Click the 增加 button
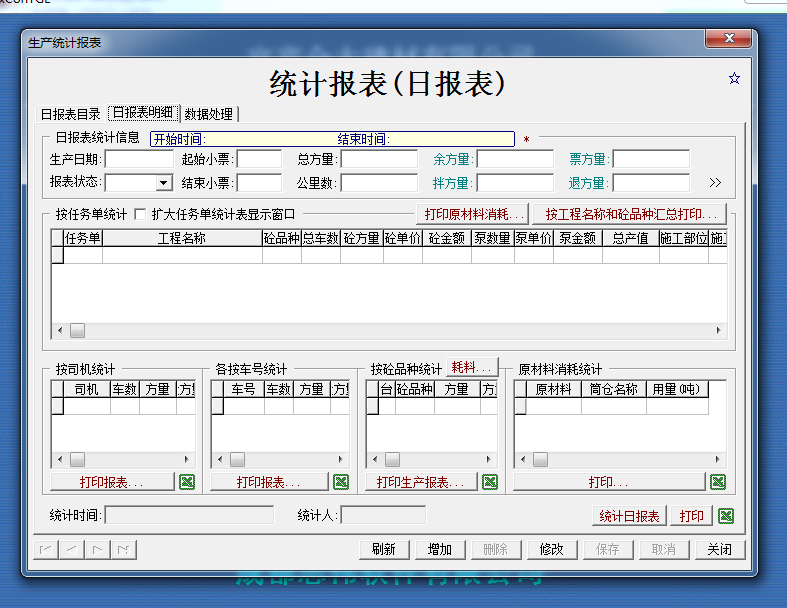787x608 pixels. tap(439, 549)
